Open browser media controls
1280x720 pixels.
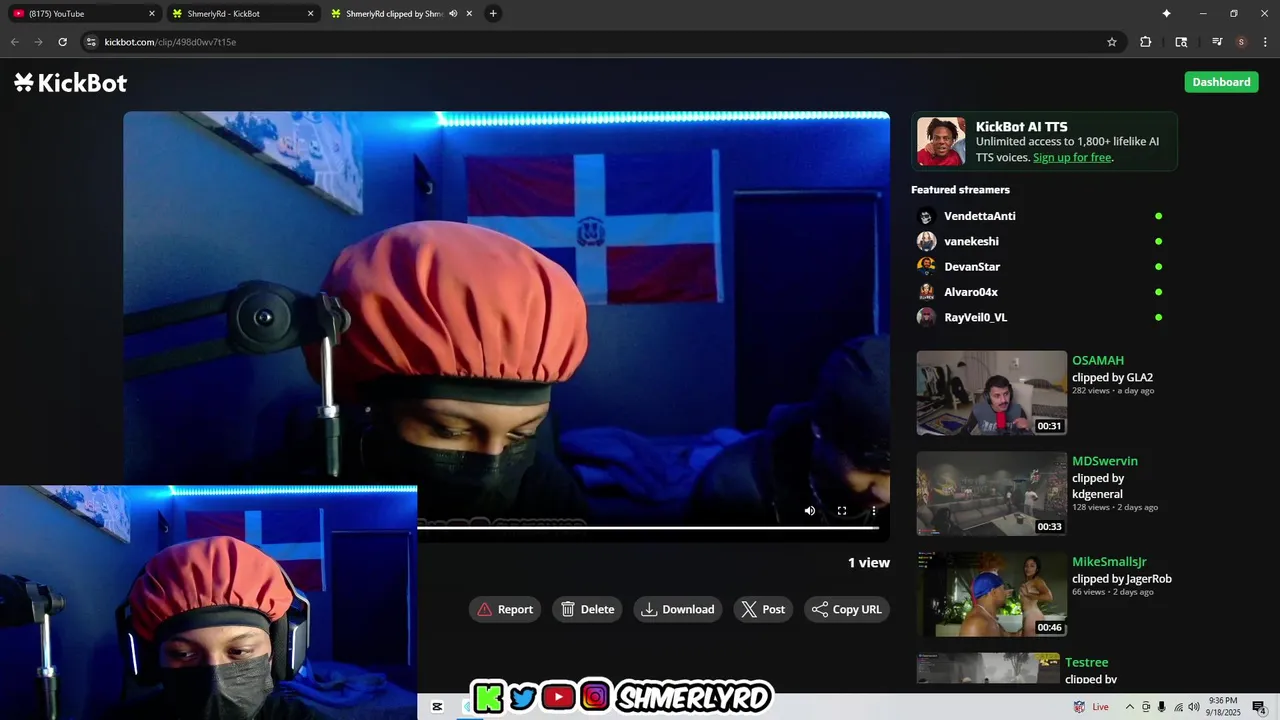coord(1217,42)
